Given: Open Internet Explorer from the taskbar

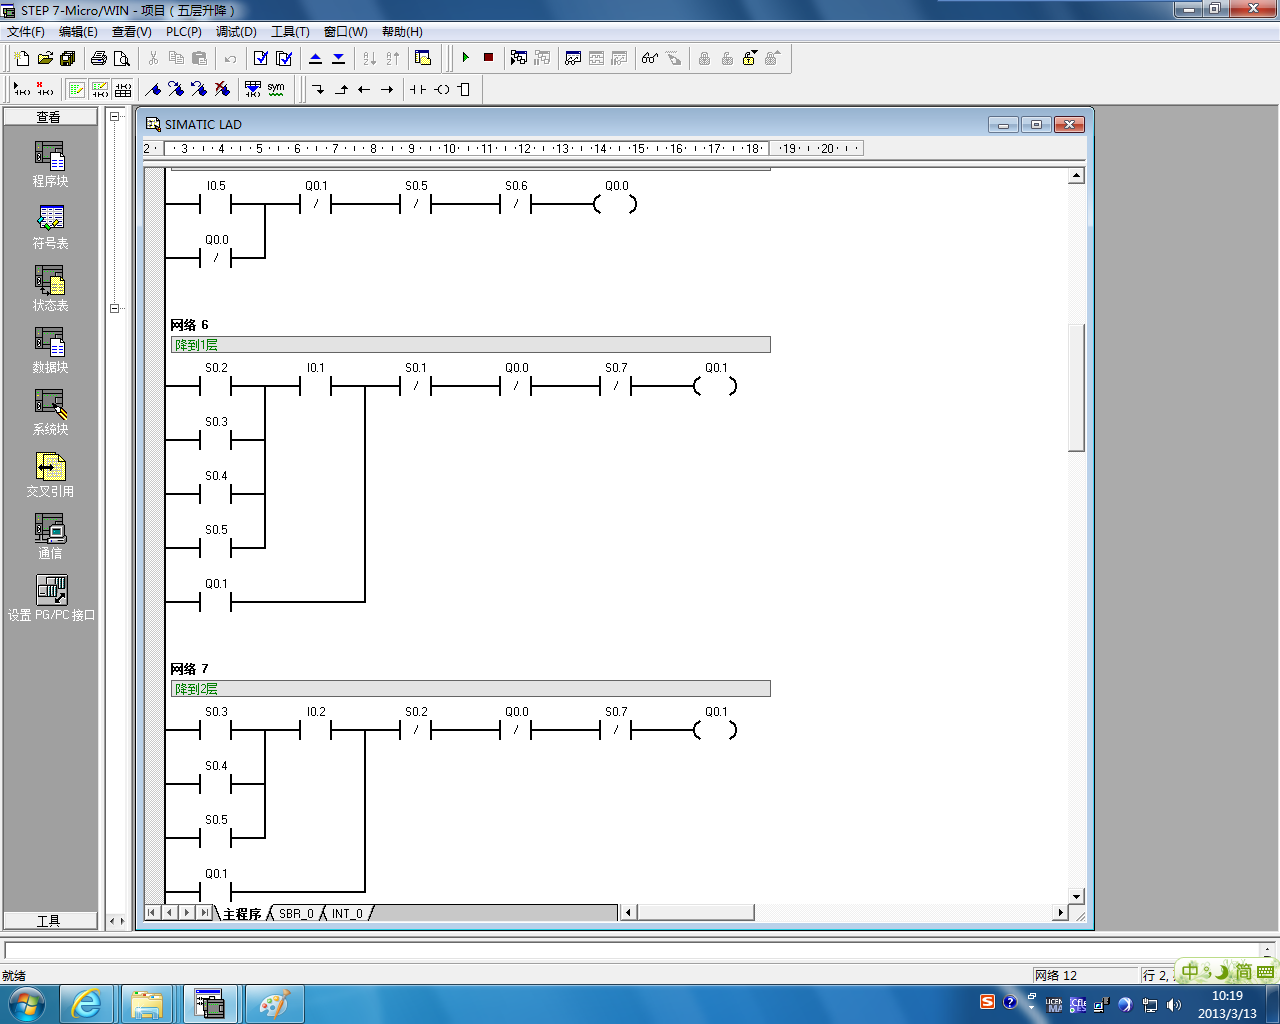Looking at the screenshot, I should tap(87, 1004).
